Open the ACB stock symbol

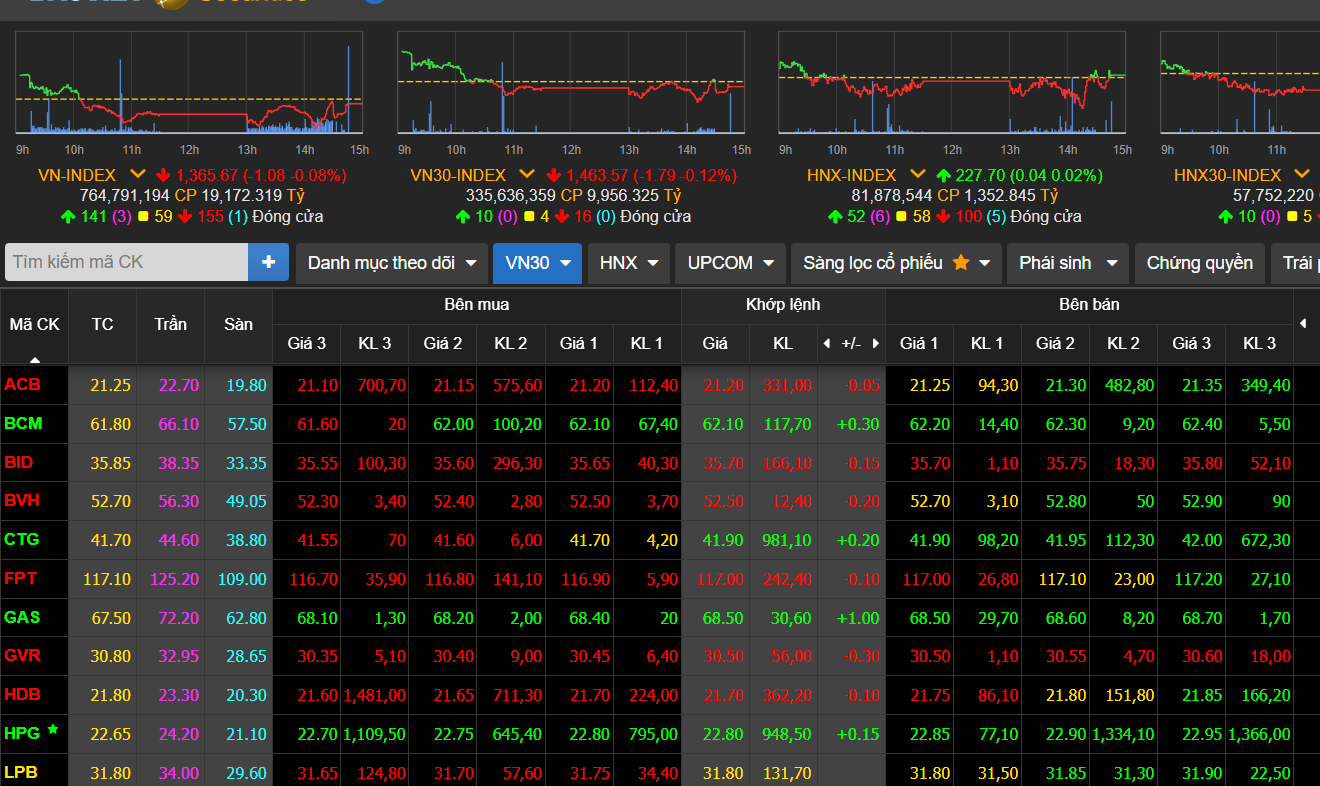22,385
